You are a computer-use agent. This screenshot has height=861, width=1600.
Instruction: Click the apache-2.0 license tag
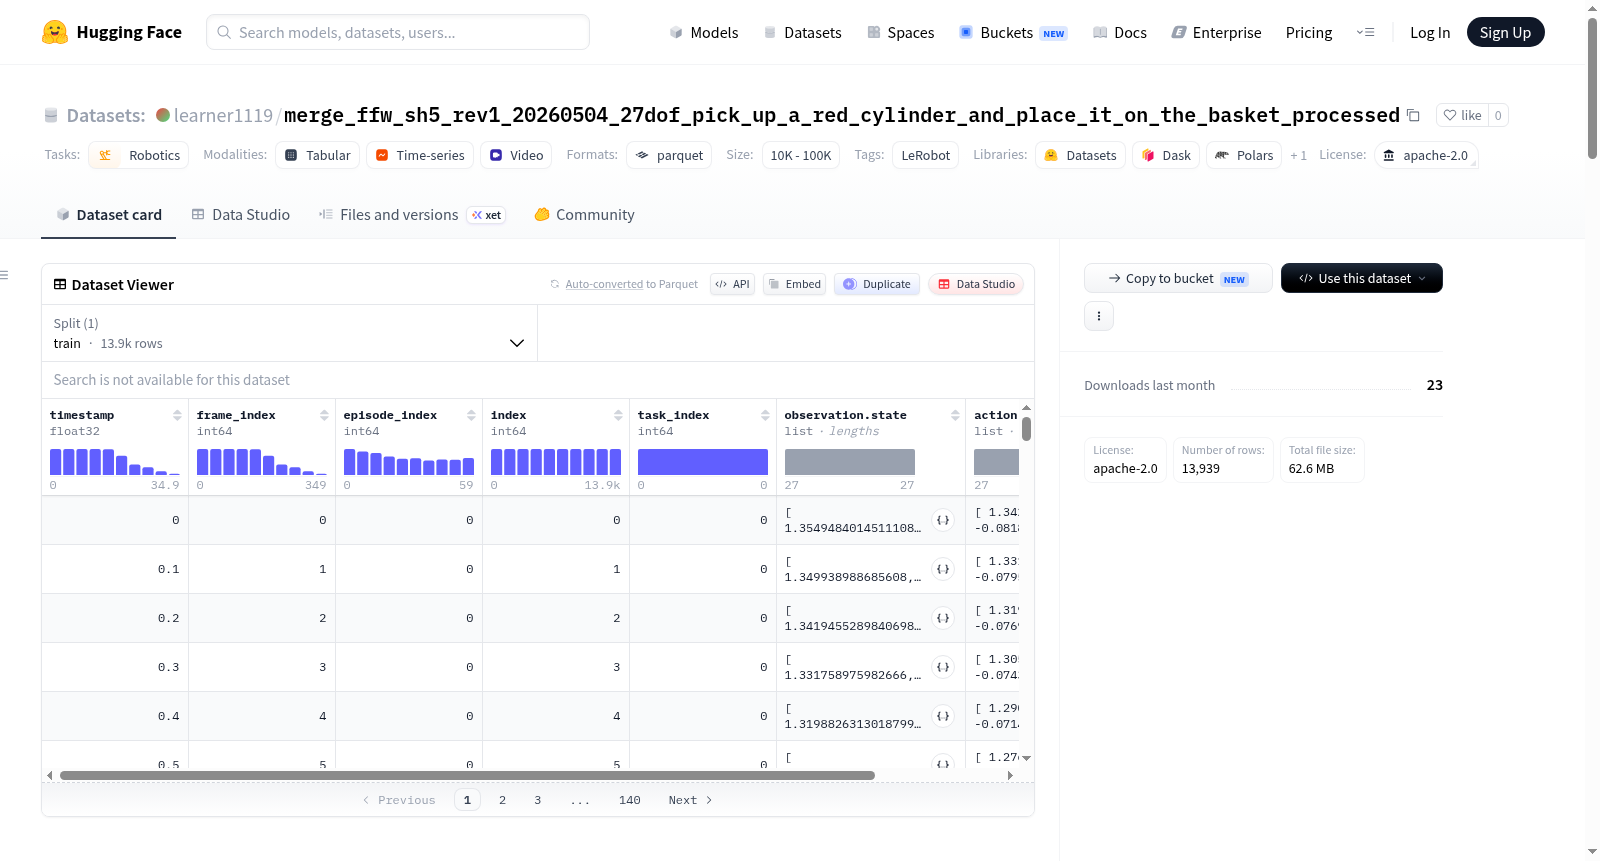1426,155
